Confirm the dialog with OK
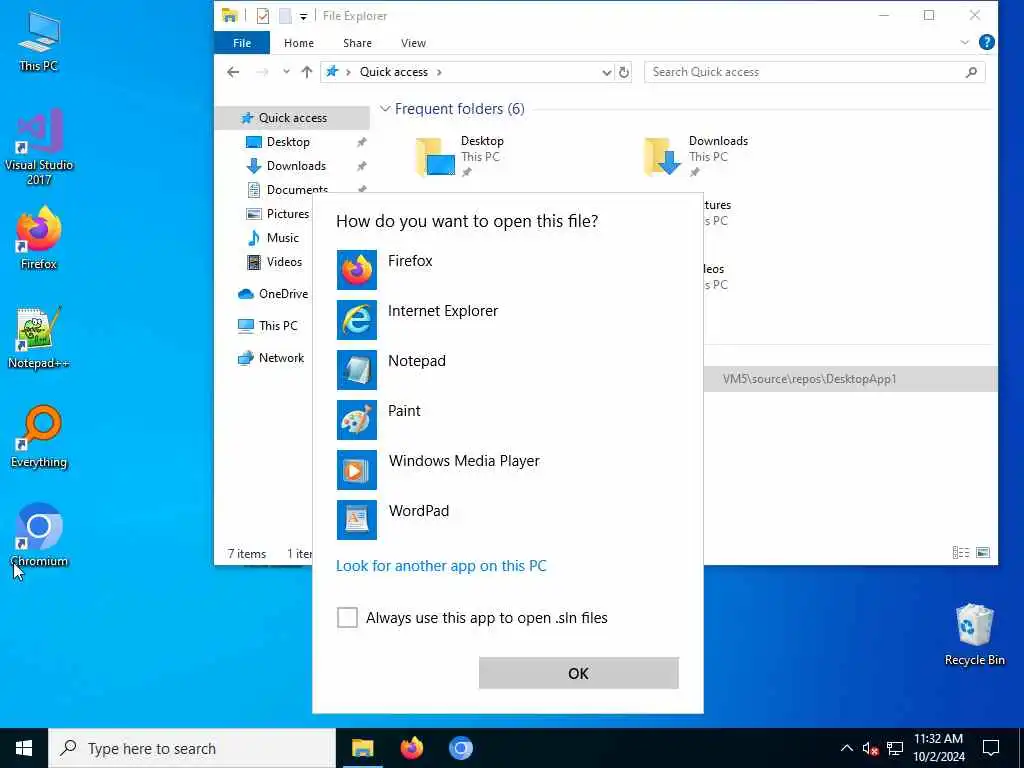The height and width of the screenshot is (768, 1024). pyautogui.click(x=579, y=673)
